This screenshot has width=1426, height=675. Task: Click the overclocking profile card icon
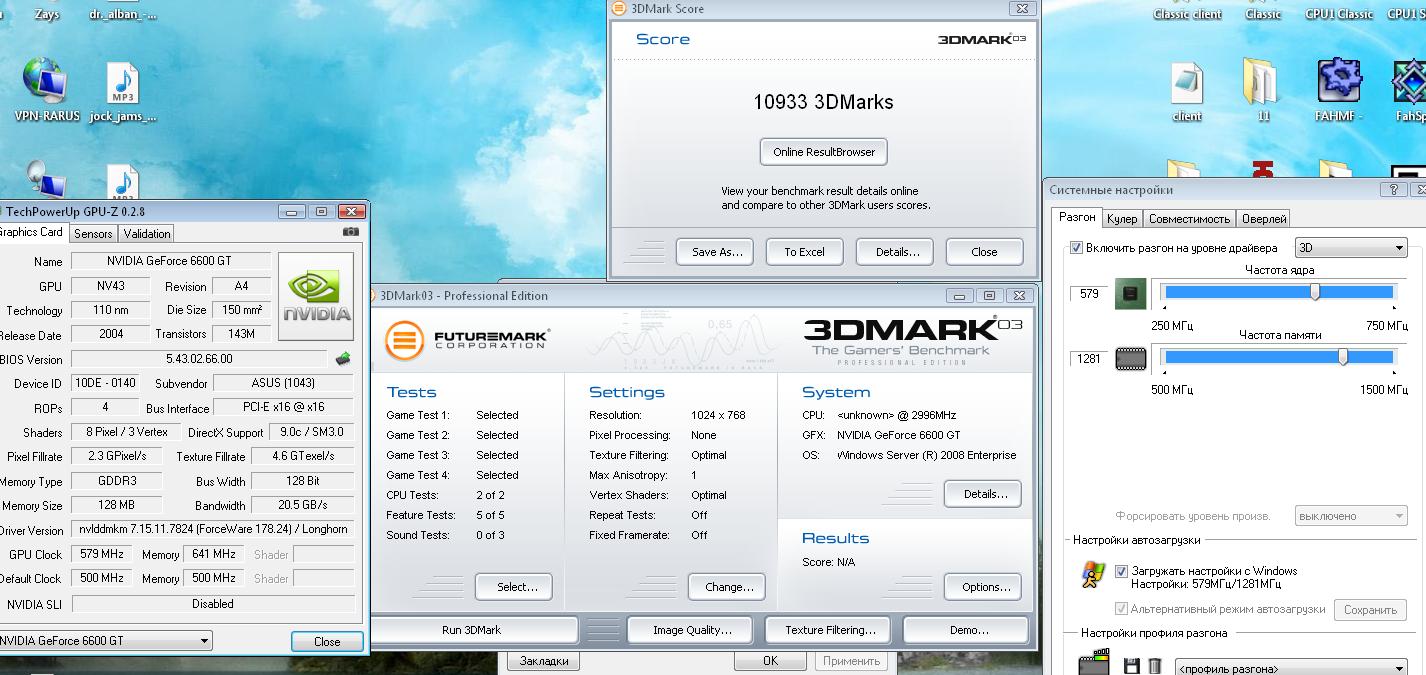click(x=1094, y=664)
